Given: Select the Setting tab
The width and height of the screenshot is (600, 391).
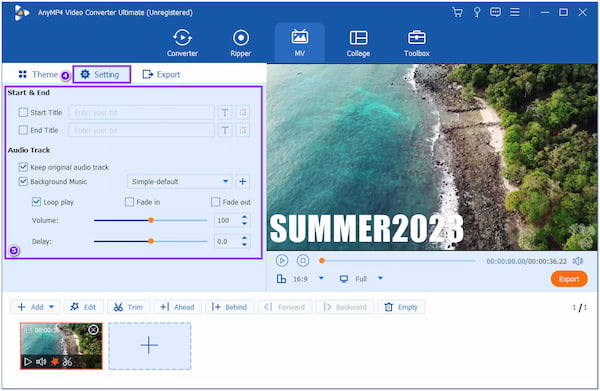Looking at the screenshot, I should pyautogui.click(x=102, y=74).
